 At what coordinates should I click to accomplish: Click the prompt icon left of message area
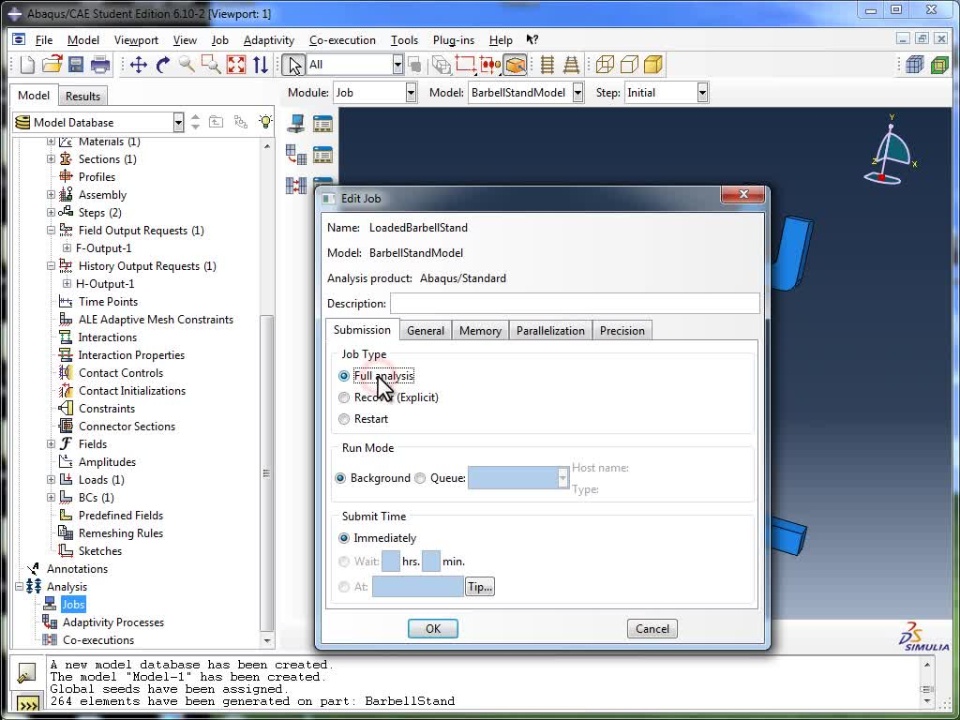click(x=26, y=673)
